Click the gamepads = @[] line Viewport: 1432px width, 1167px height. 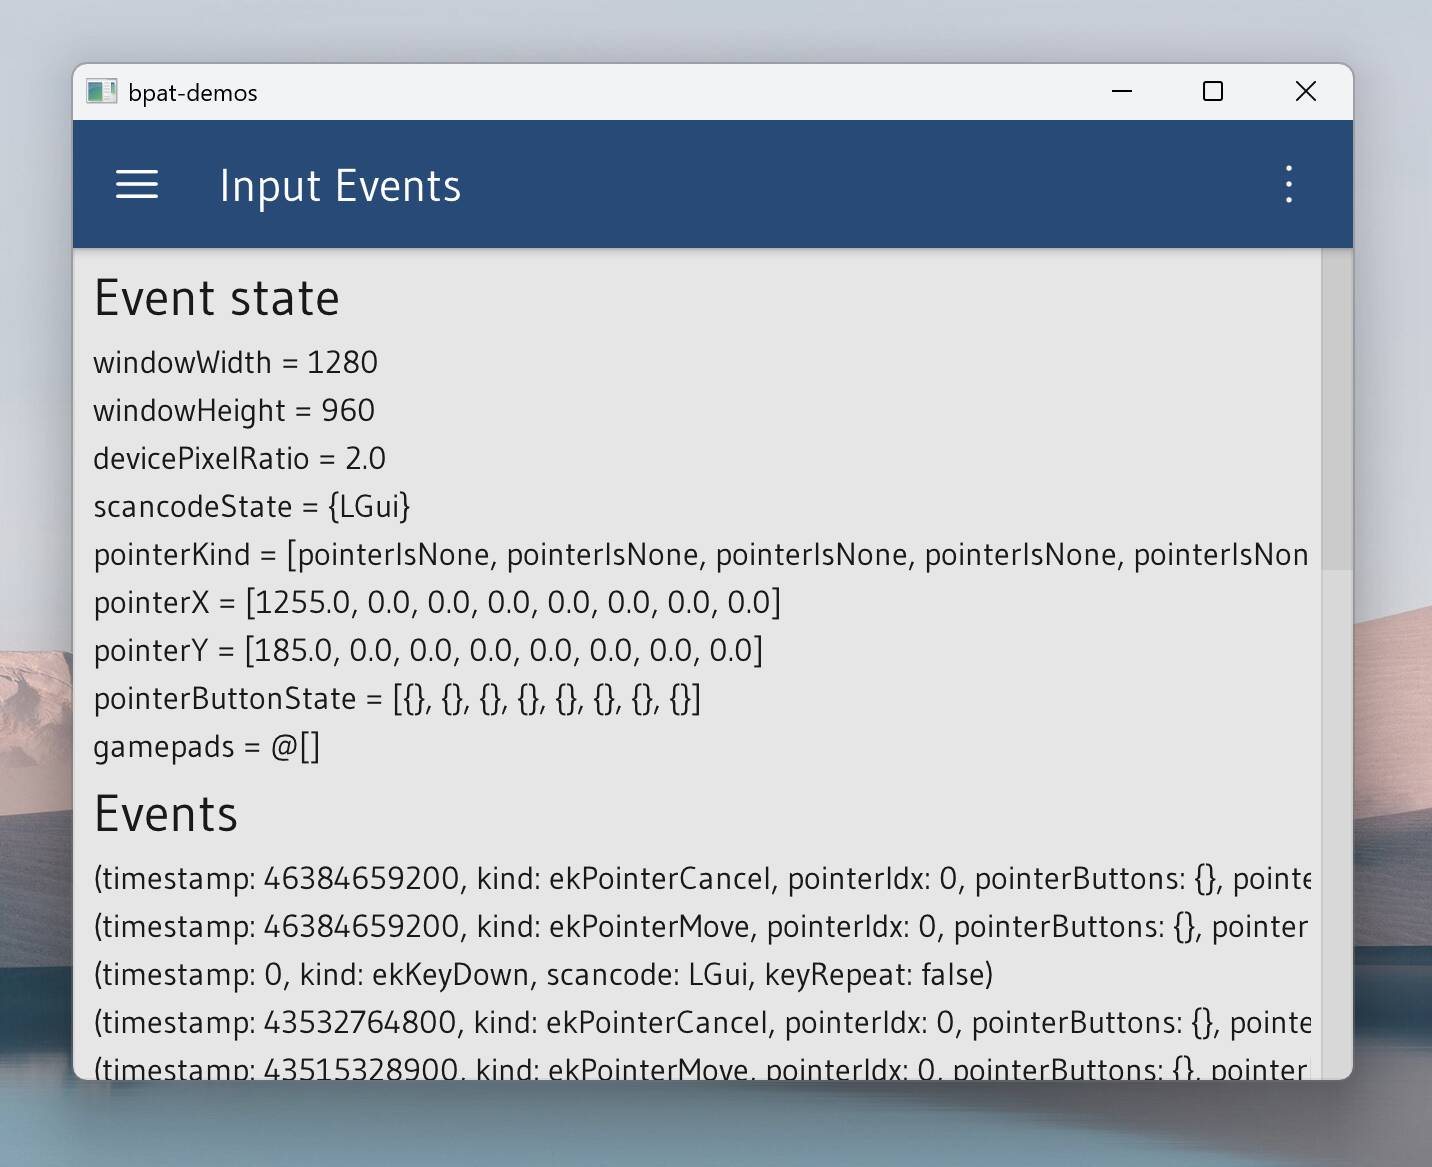[x=207, y=747]
